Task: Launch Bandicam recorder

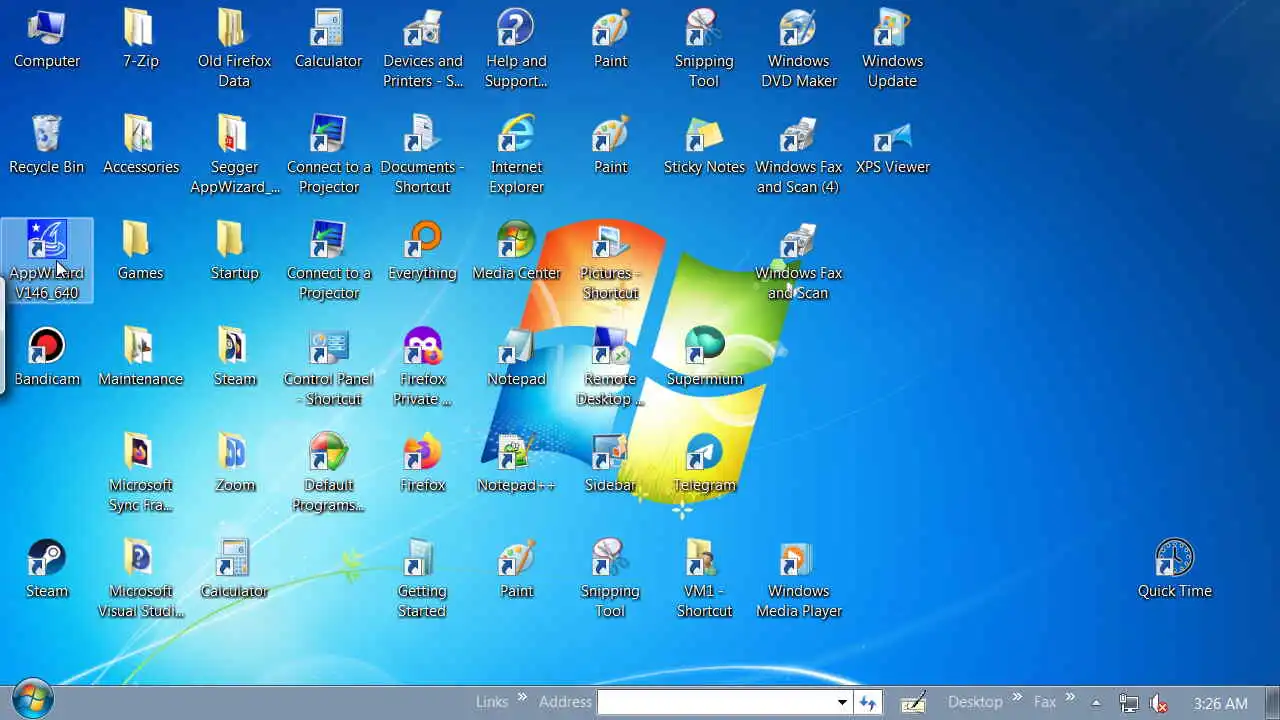Action: click(47, 358)
